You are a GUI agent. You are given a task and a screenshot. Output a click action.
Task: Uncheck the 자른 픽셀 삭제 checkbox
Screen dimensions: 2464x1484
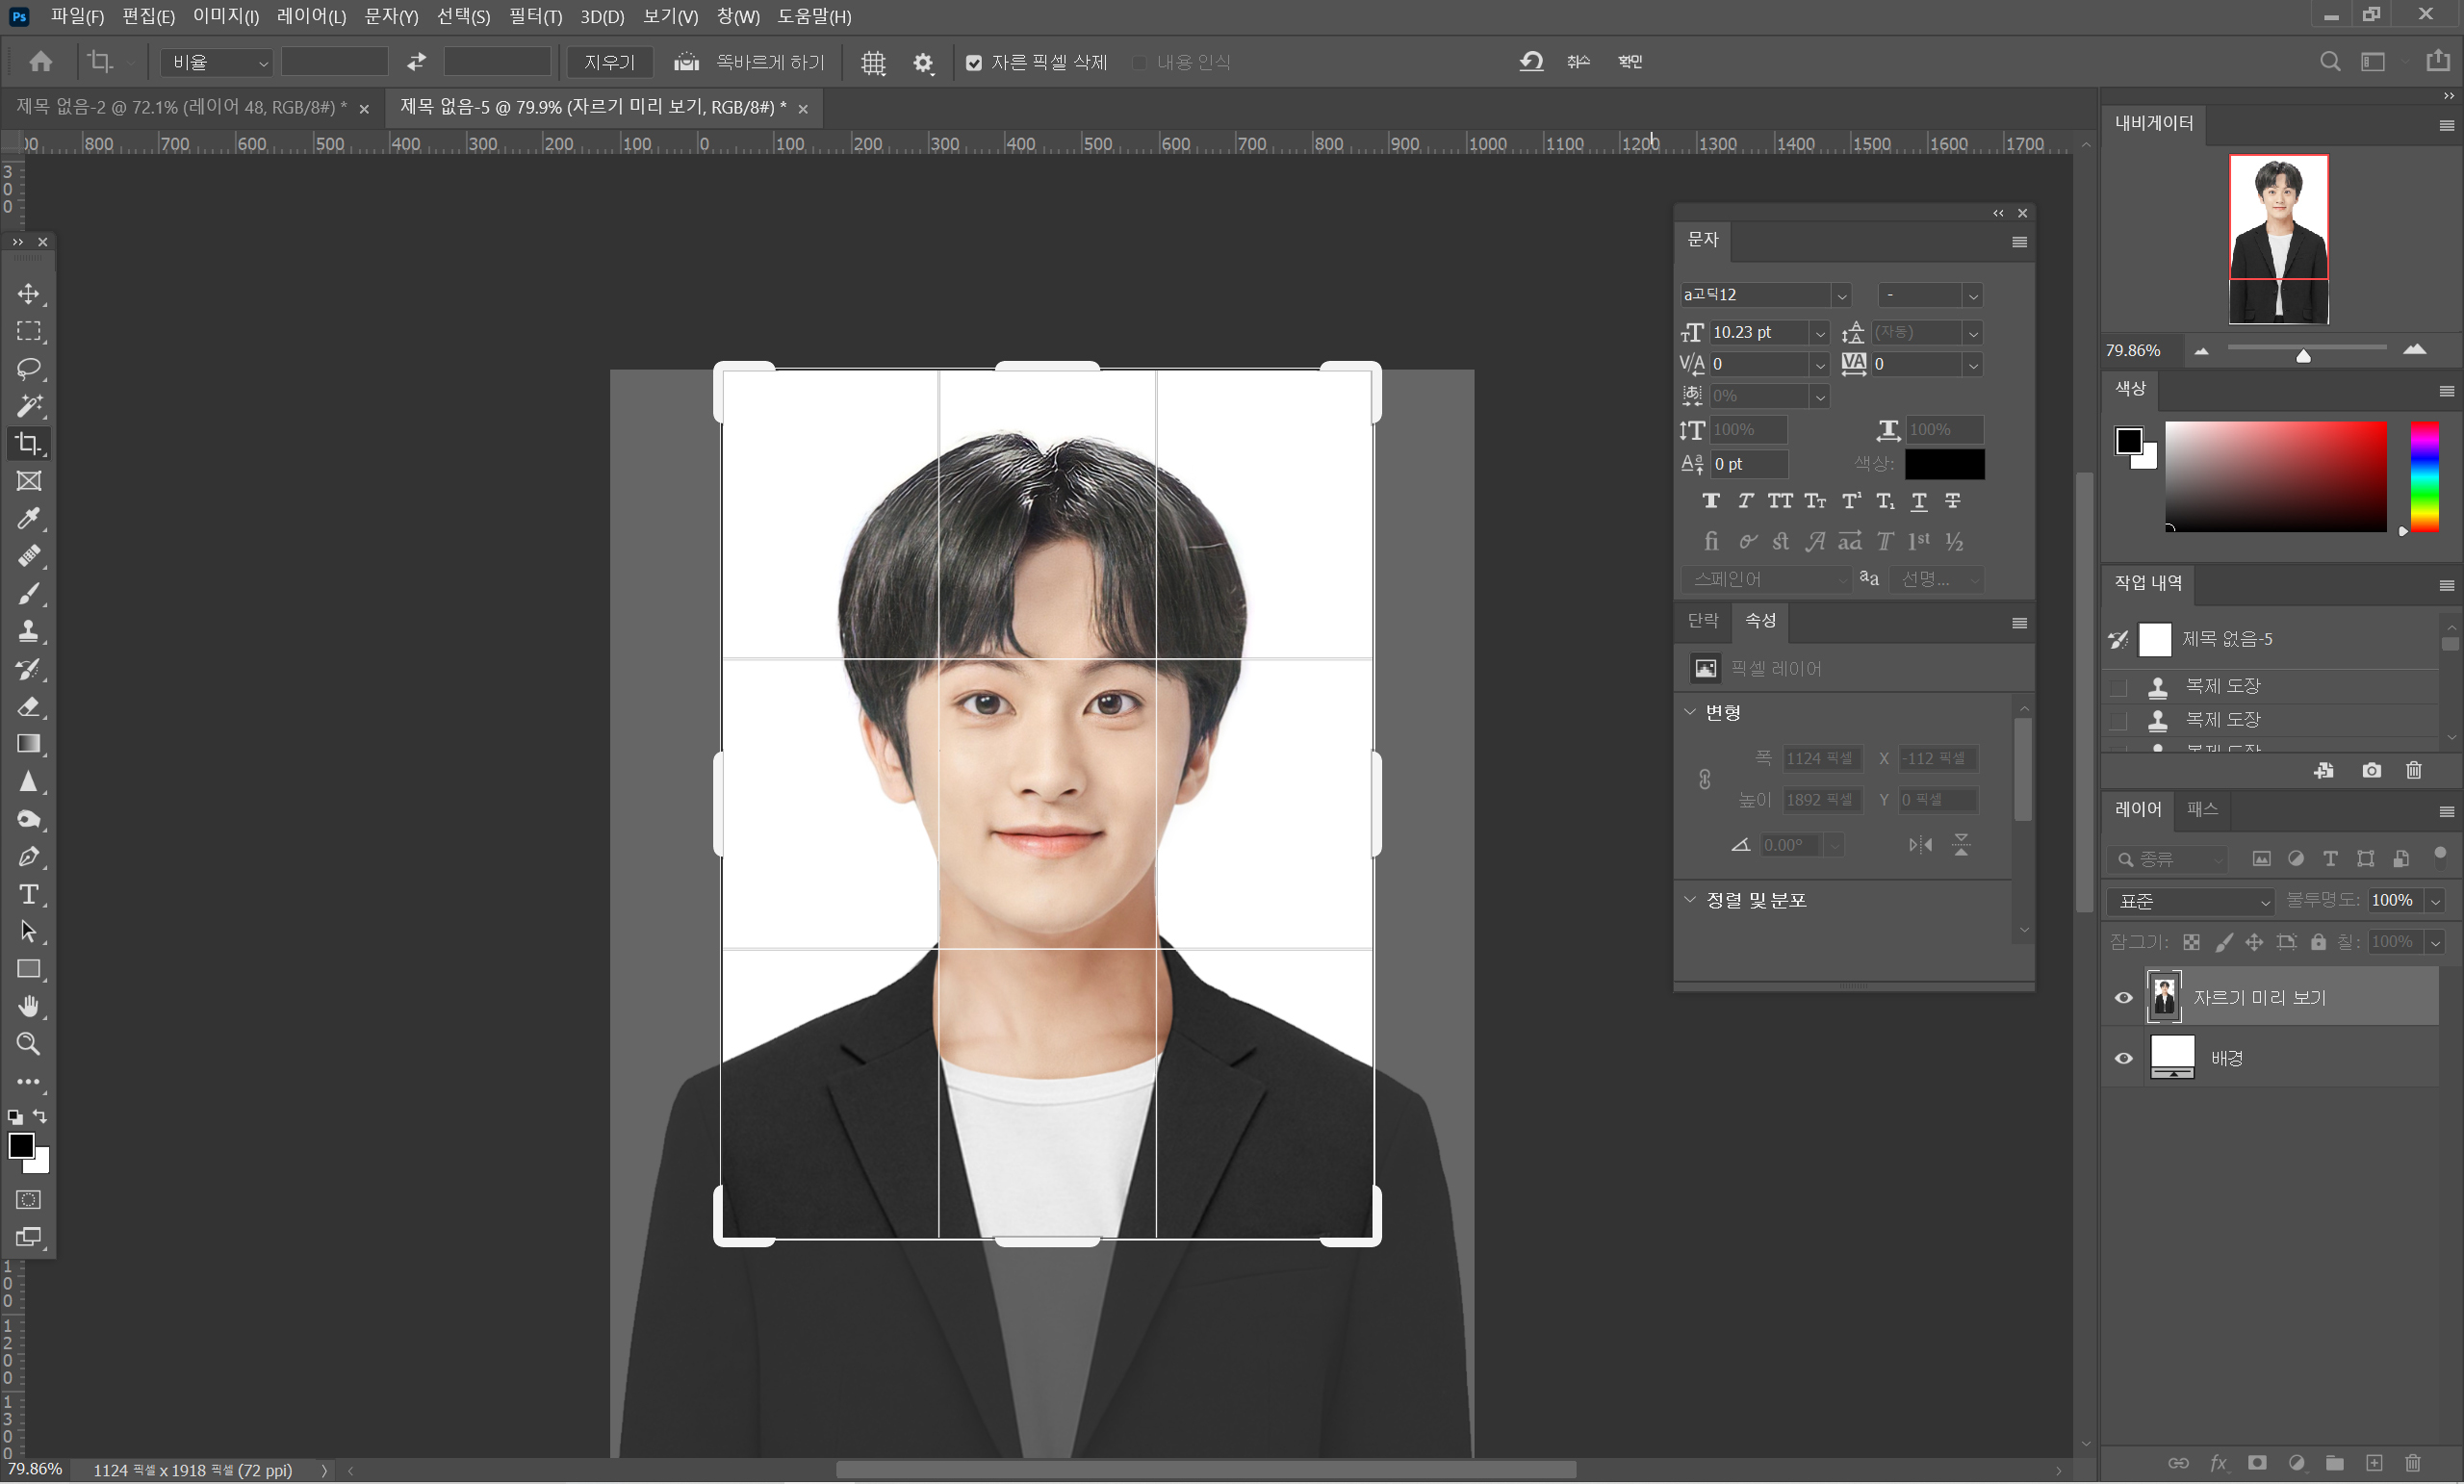click(x=974, y=63)
